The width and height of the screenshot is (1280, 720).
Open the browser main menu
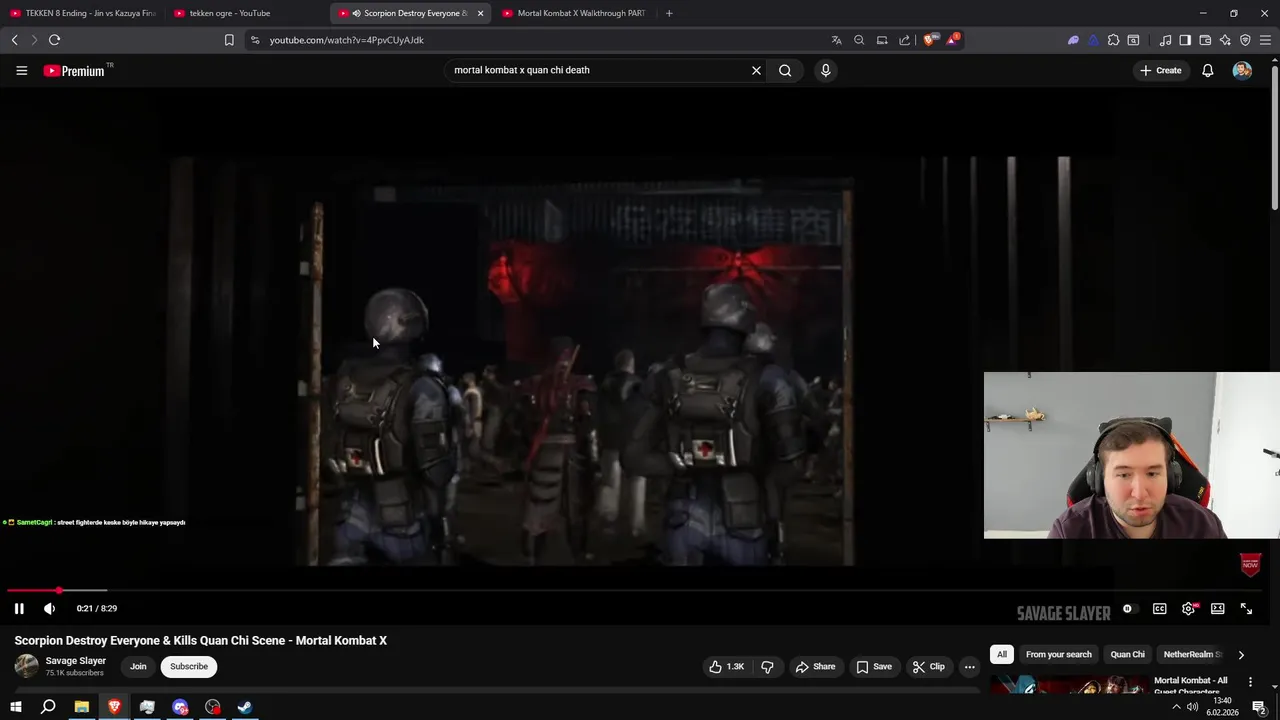click(x=1265, y=40)
